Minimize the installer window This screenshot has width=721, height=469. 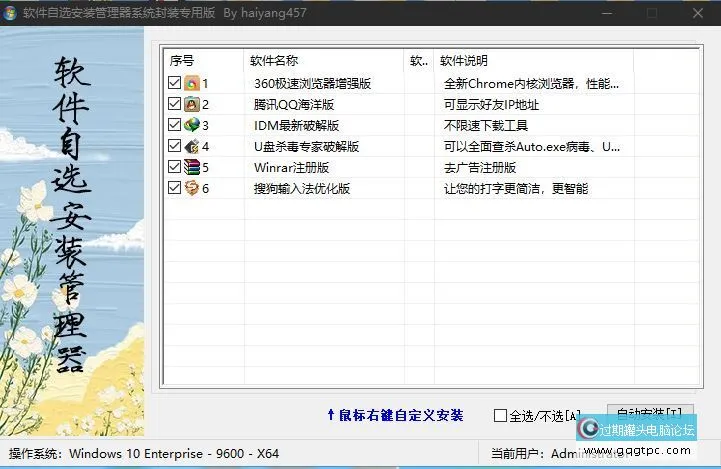[x=607, y=13]
